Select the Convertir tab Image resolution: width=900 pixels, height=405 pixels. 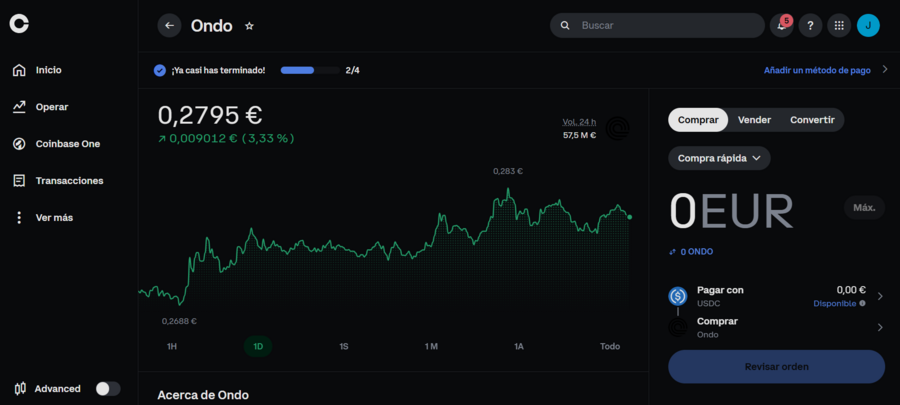[x=812, y=120]
